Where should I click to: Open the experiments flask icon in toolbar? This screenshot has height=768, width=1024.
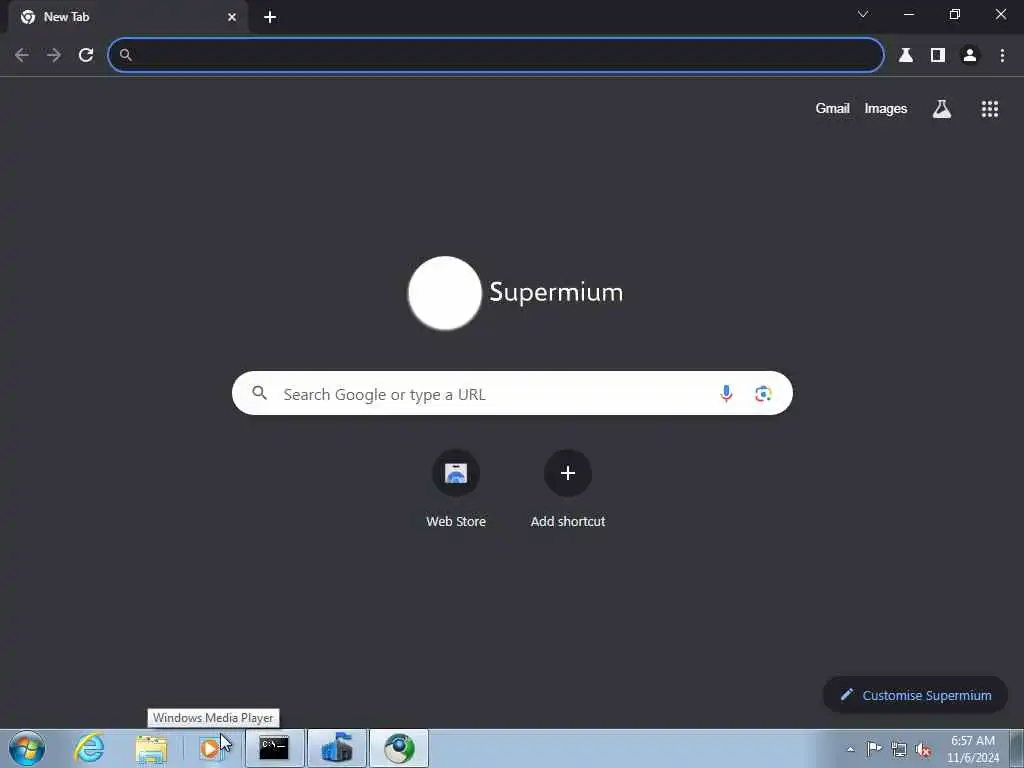pyautogui.click(x=906, y=55)
